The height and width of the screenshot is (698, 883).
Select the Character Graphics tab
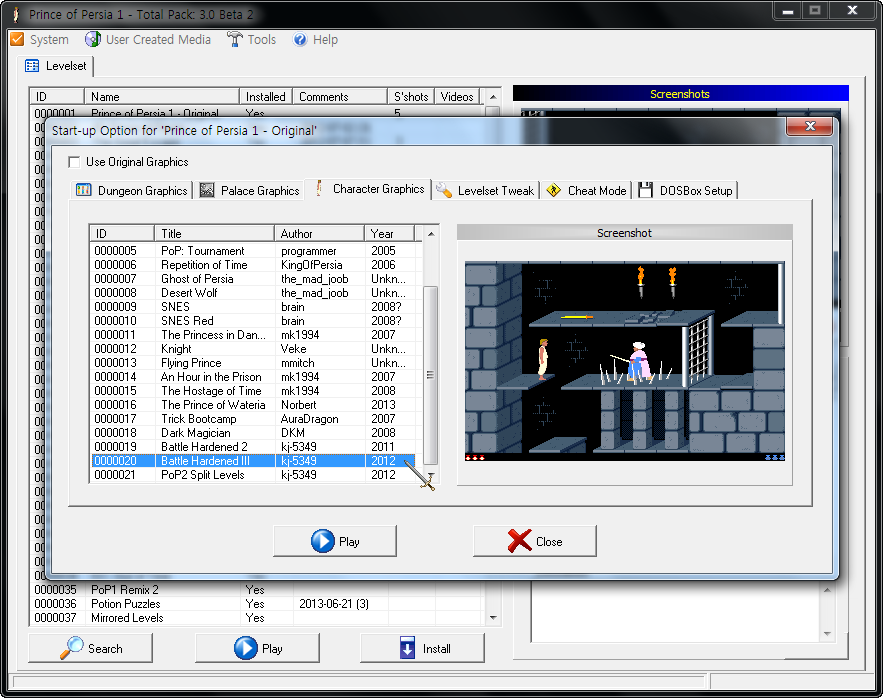coord(368,189)
